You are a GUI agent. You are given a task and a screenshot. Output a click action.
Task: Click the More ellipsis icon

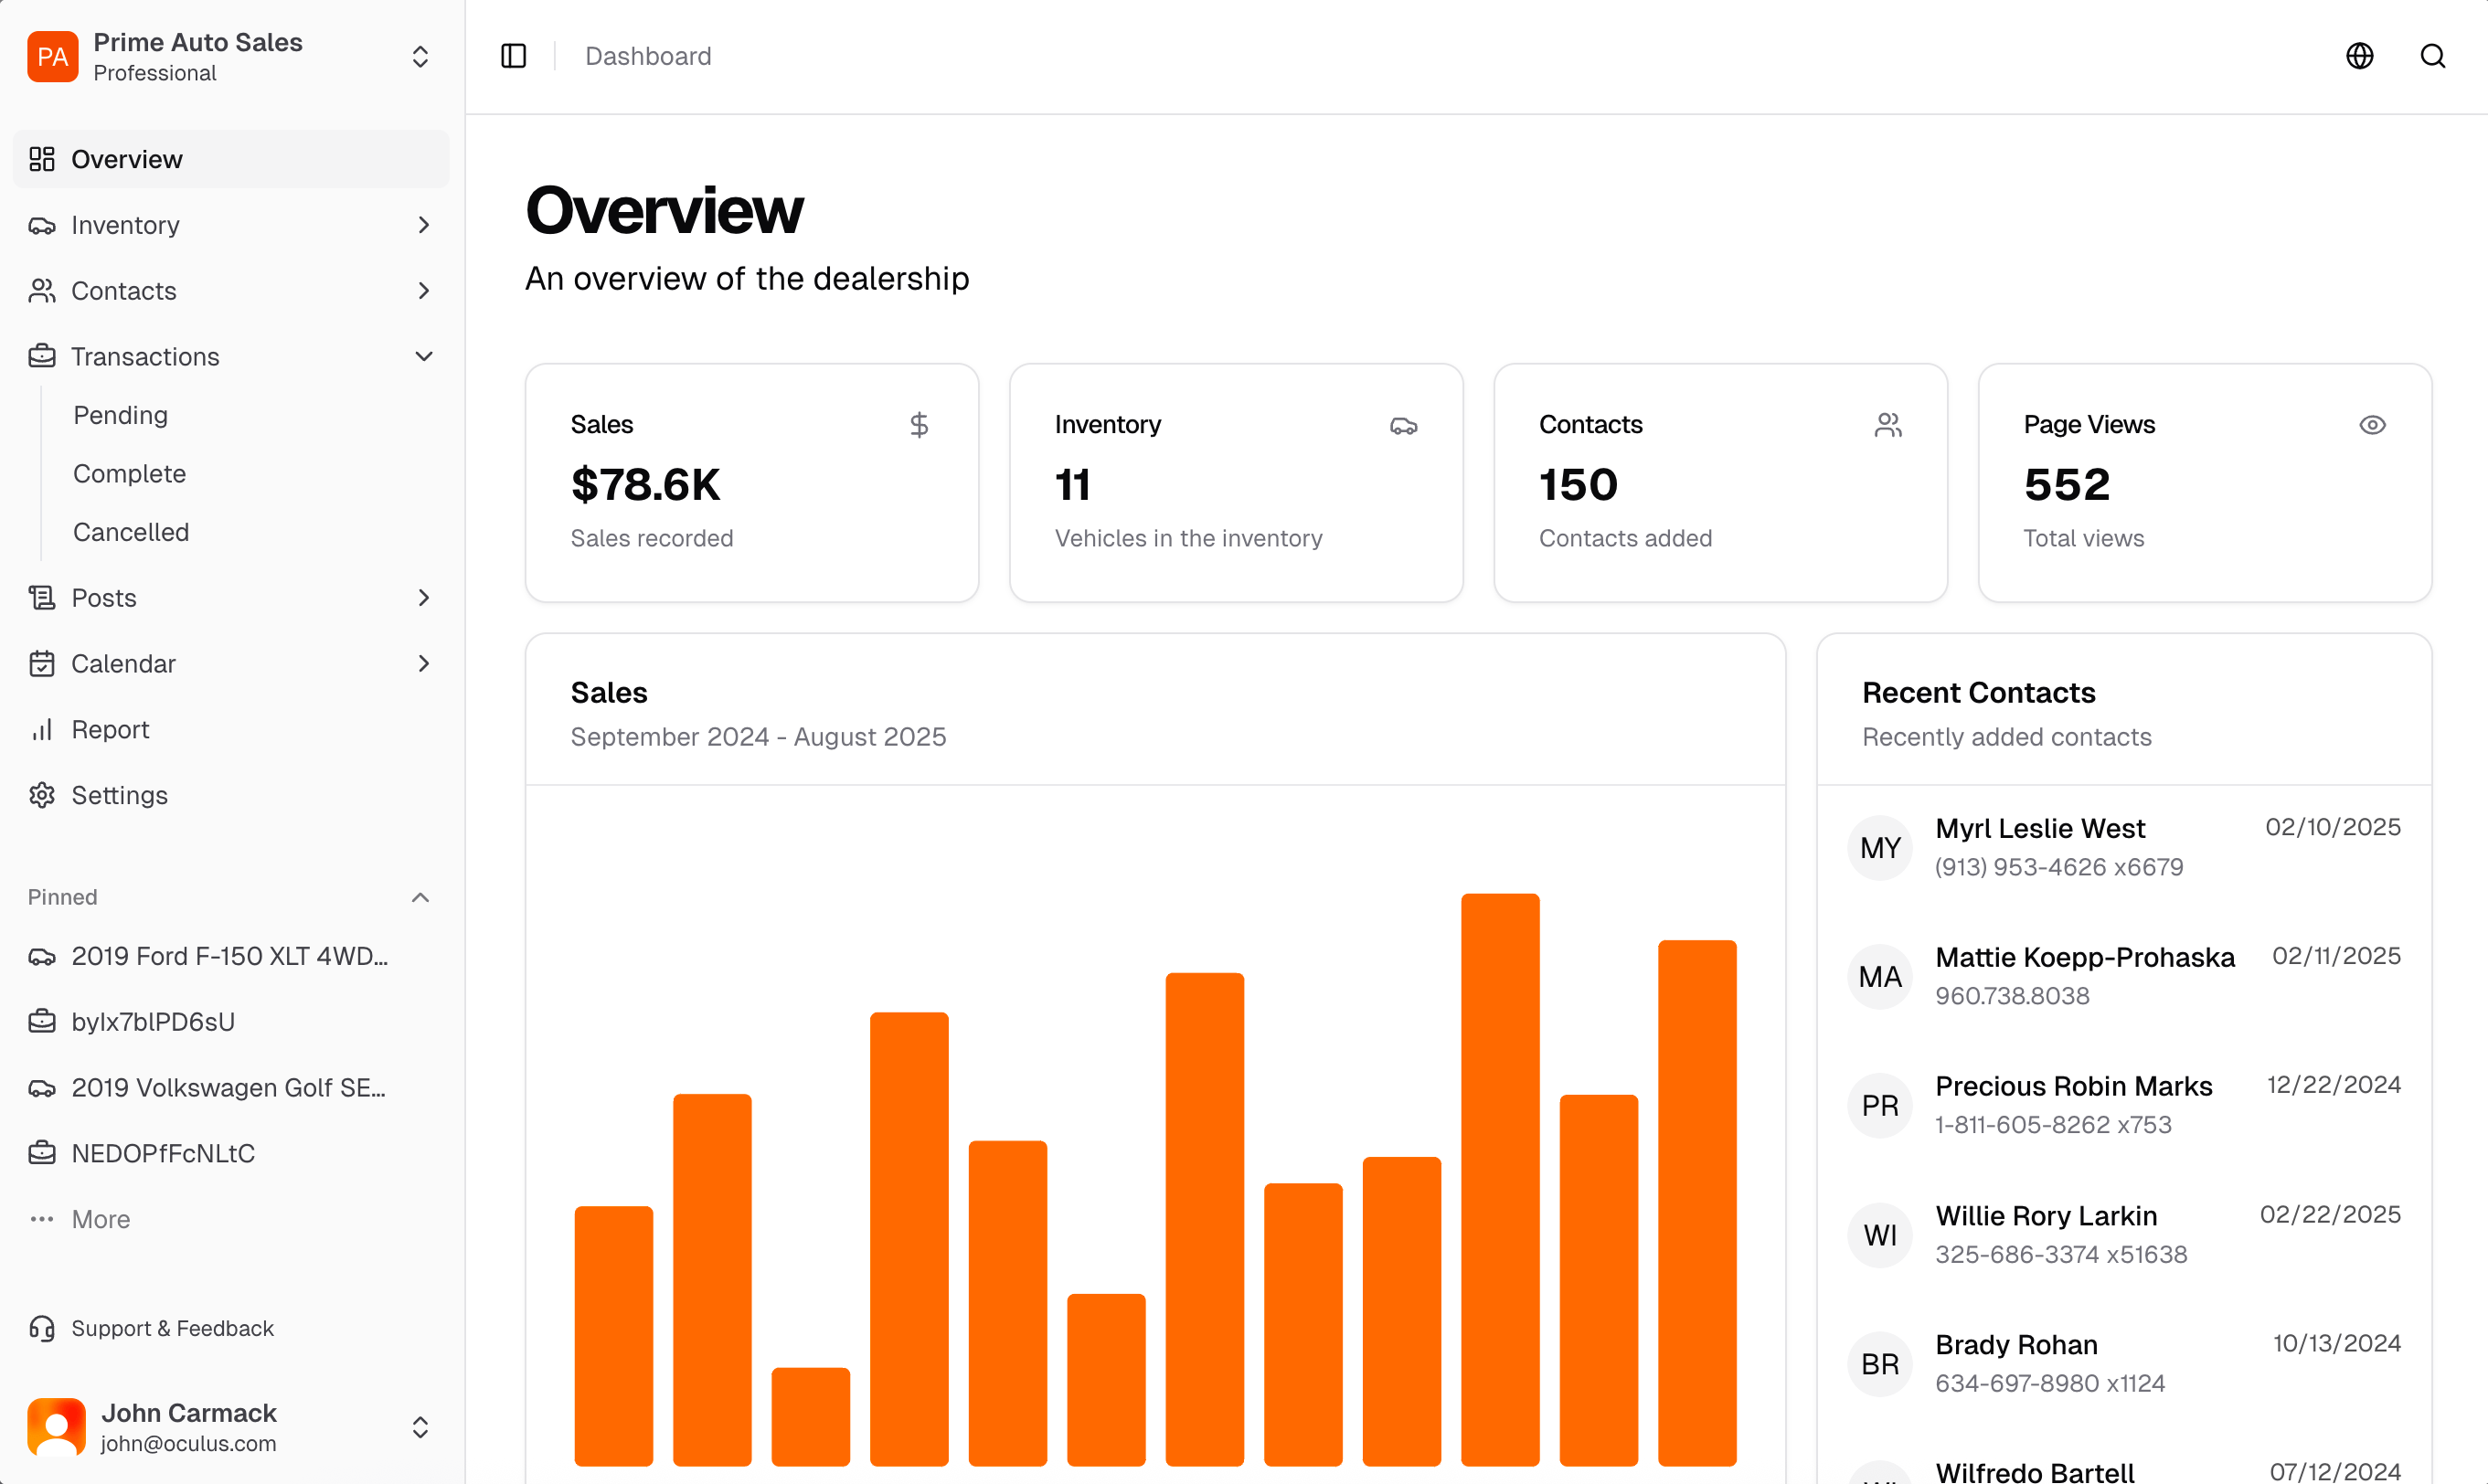click(x=42, y=1219)
